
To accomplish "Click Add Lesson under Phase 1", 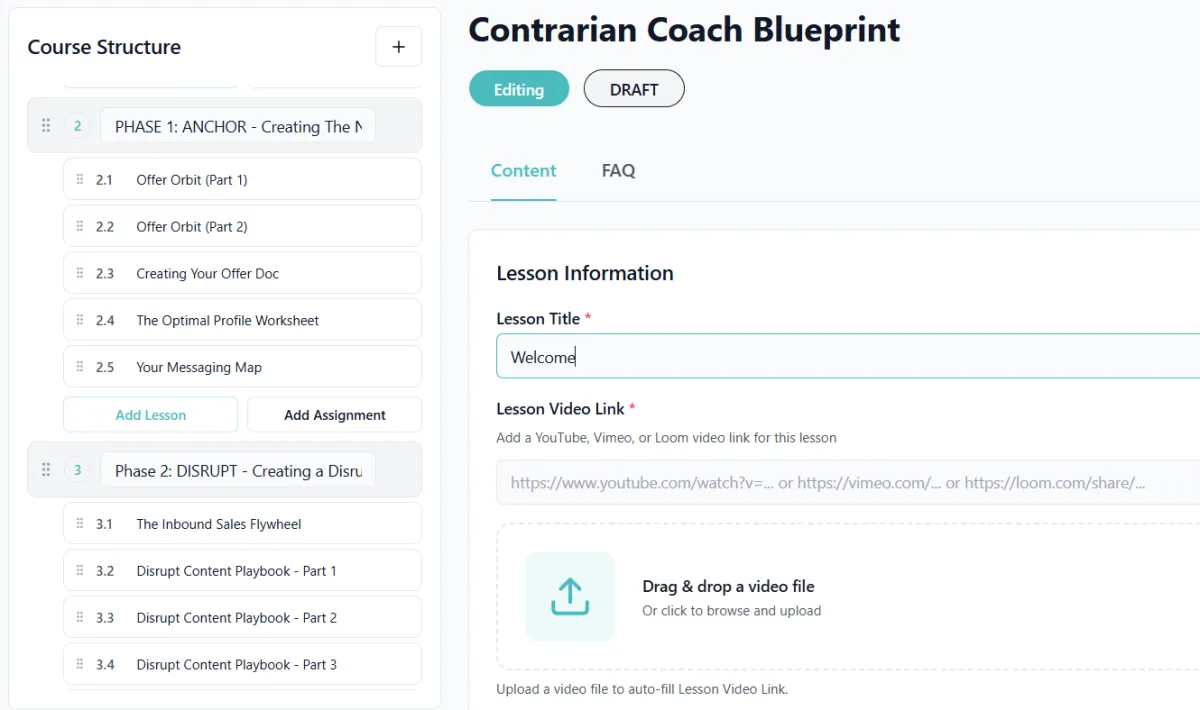I will 150,415.
